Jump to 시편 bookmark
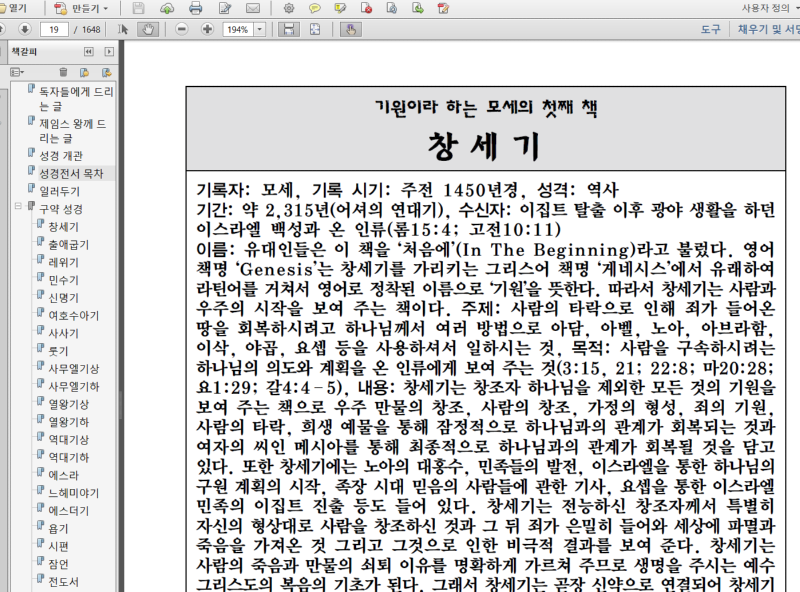 58,546
